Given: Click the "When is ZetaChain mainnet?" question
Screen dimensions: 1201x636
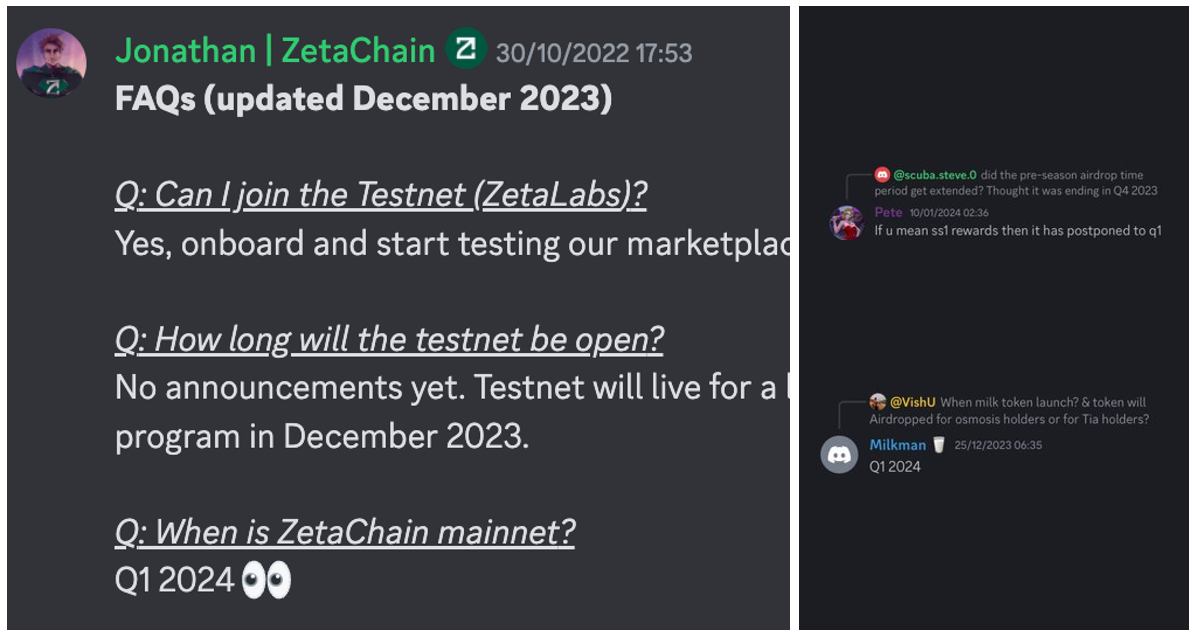Looking at the screenshot, I should point(345,532).
